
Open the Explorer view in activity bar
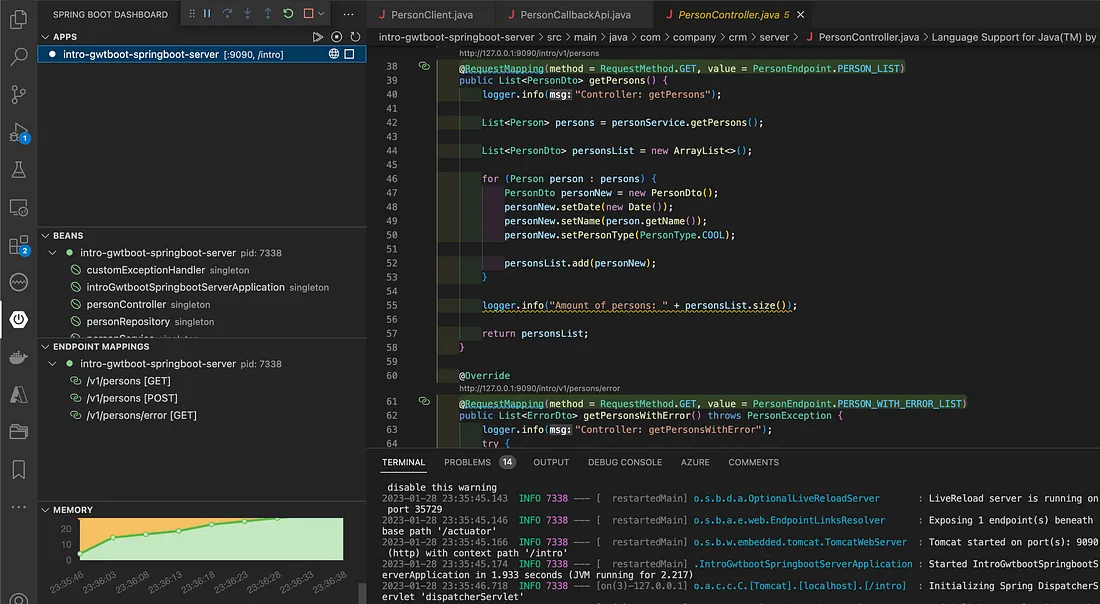pyautogui.click(x=19, y=19)
